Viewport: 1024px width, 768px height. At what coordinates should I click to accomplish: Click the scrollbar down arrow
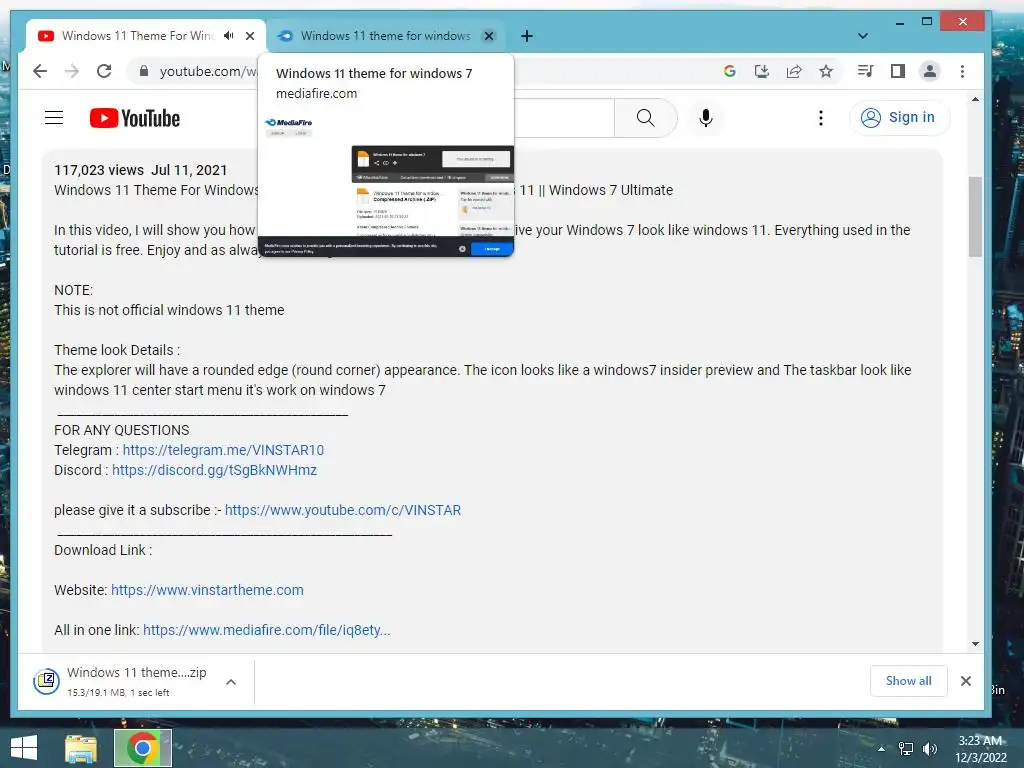975,644
